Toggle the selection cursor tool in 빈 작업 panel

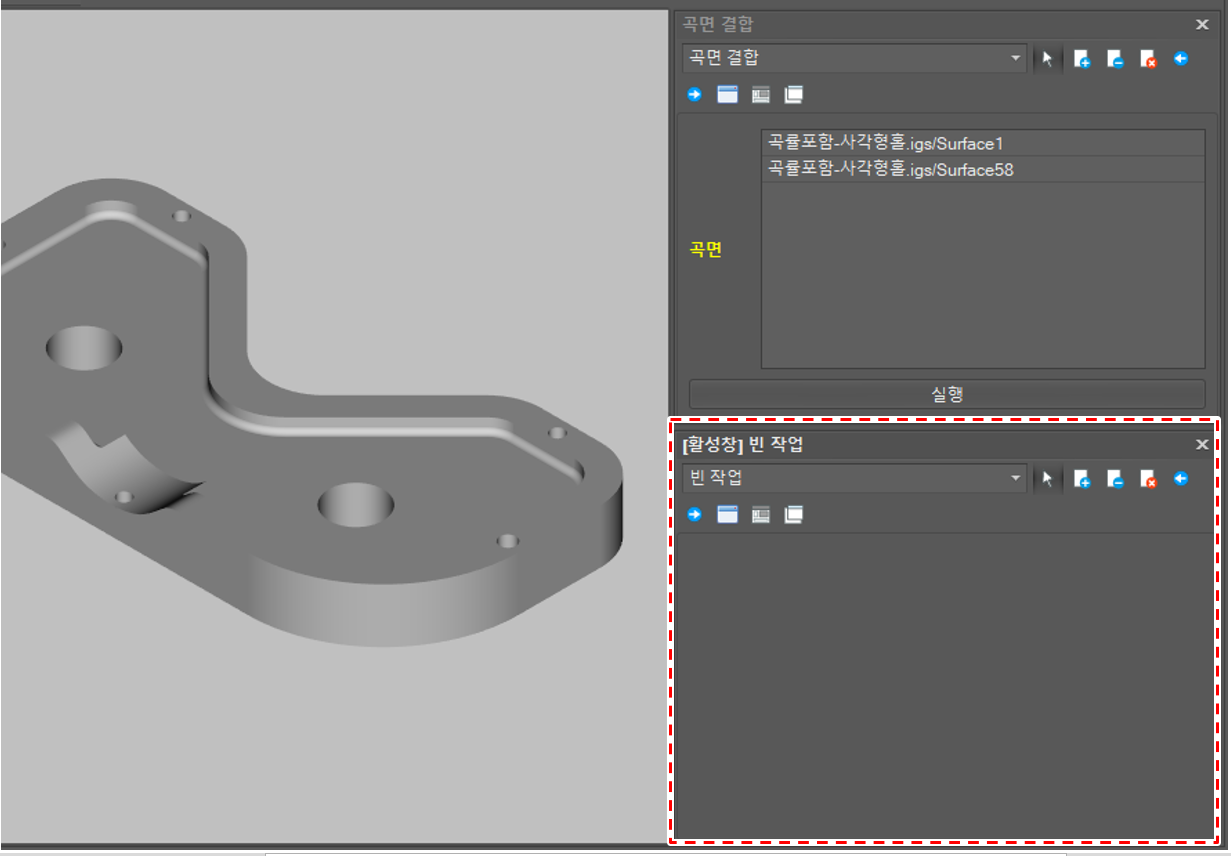pyautogui.click(x=1047, y=480)
